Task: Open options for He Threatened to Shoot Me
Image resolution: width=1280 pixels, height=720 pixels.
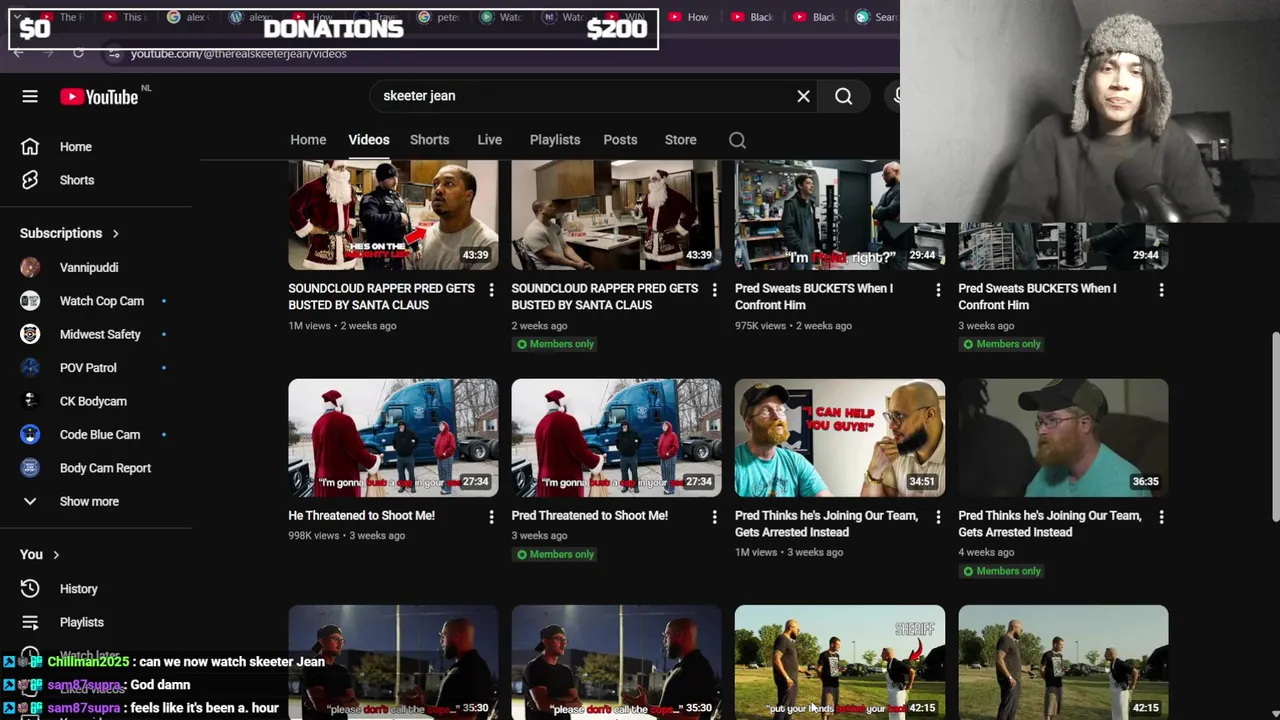Action: [x=491, y=517]
